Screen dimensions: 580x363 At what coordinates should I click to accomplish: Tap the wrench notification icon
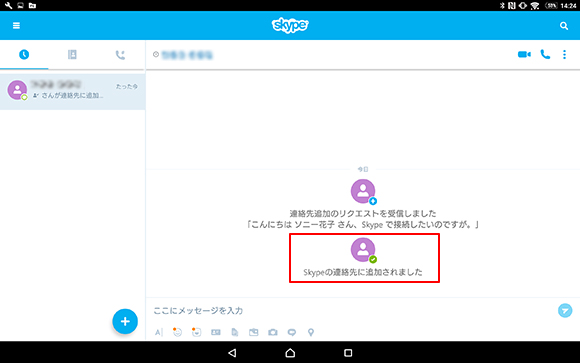tap(8, 5)
